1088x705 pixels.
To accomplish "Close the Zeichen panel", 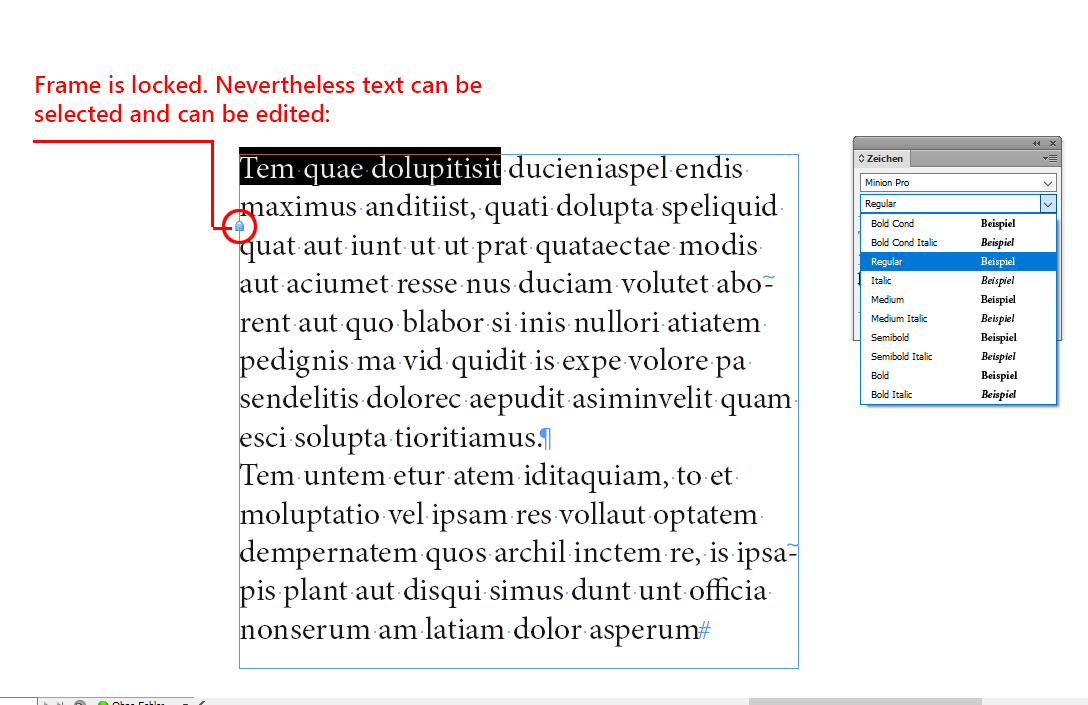I will pos(1053,143).
